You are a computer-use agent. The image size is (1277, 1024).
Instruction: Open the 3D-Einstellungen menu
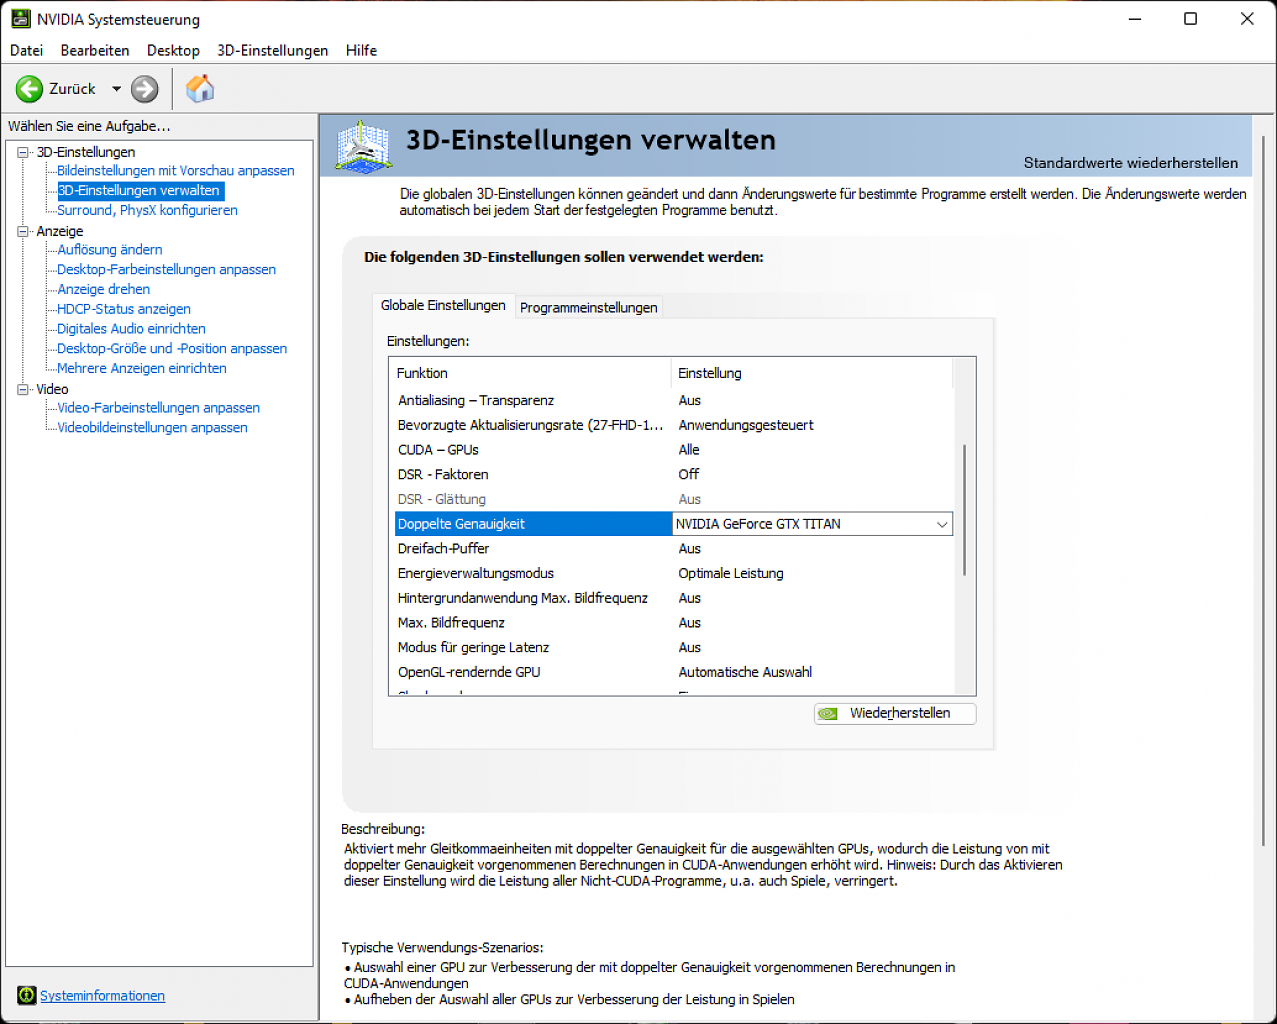[x=272, y=50]
